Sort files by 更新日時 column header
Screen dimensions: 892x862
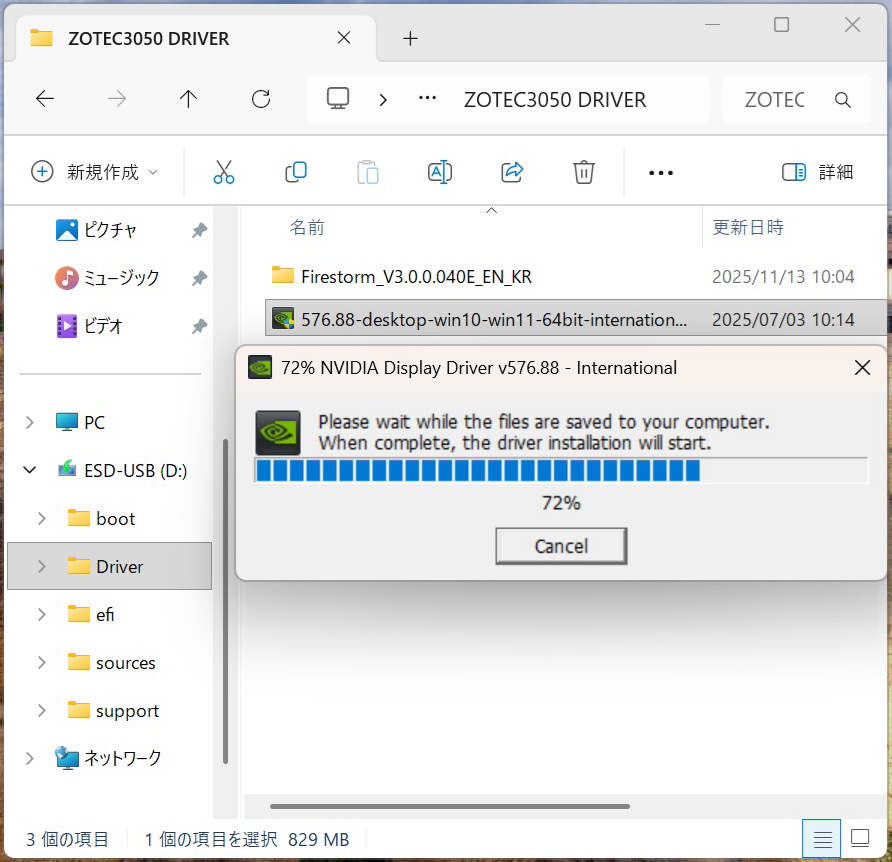(748, 227)
